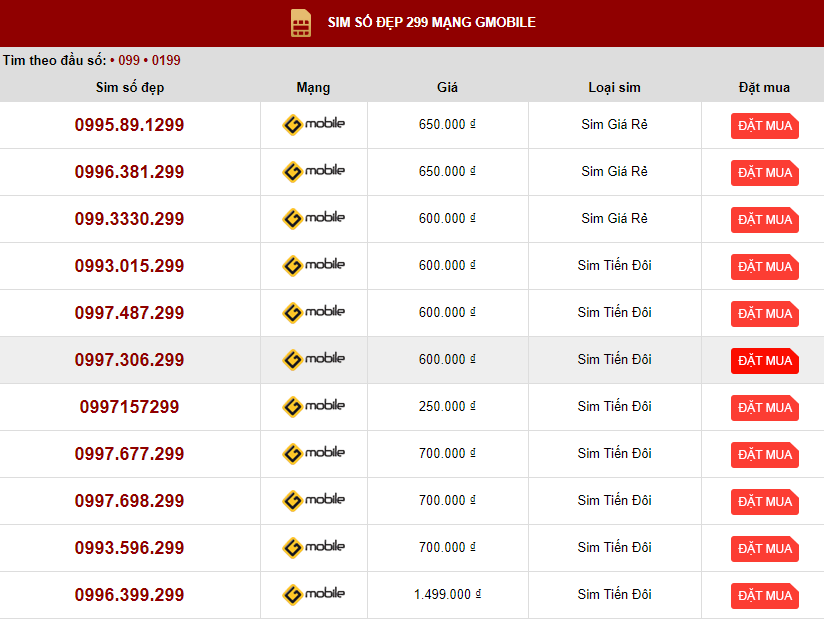This screenshot has width=824, height=619.
Task: Click the SIM card icon in header
Action: click(301, 23)
